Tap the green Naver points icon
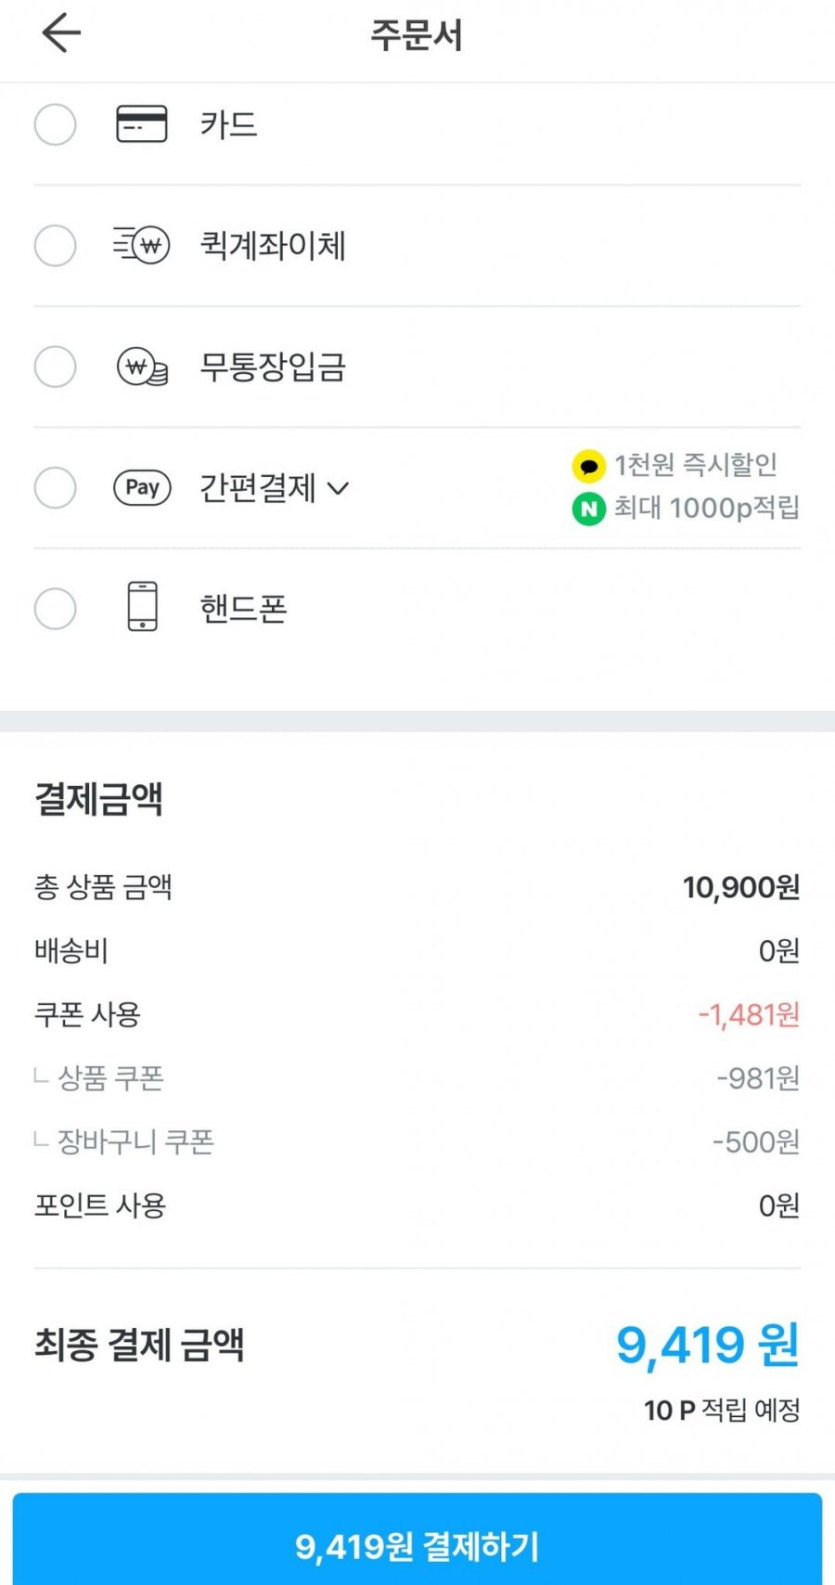The width and height of the screenshot is (835, 1585). point(588,509)
